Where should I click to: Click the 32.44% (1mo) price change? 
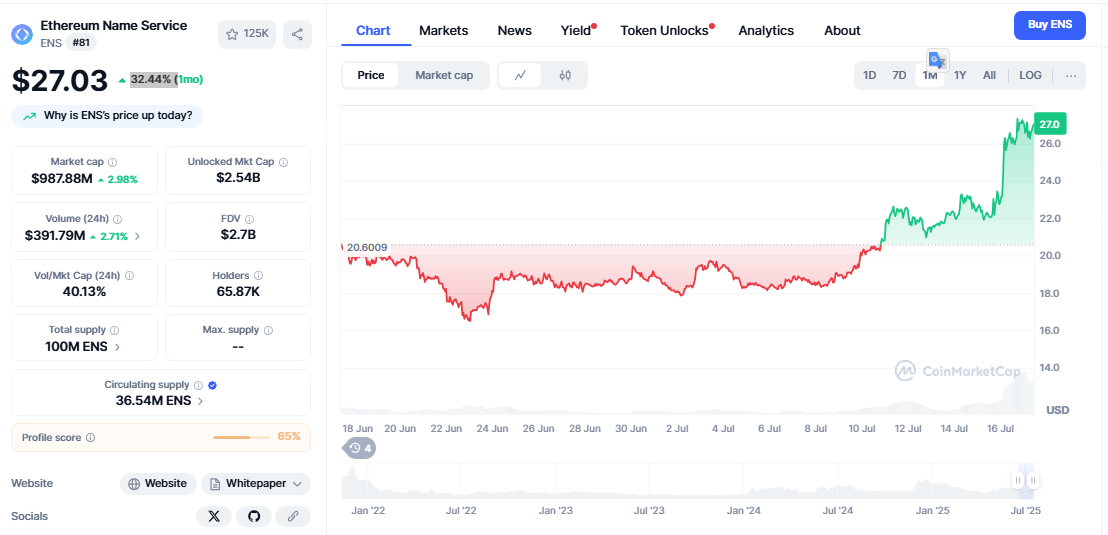click(166, 79)
